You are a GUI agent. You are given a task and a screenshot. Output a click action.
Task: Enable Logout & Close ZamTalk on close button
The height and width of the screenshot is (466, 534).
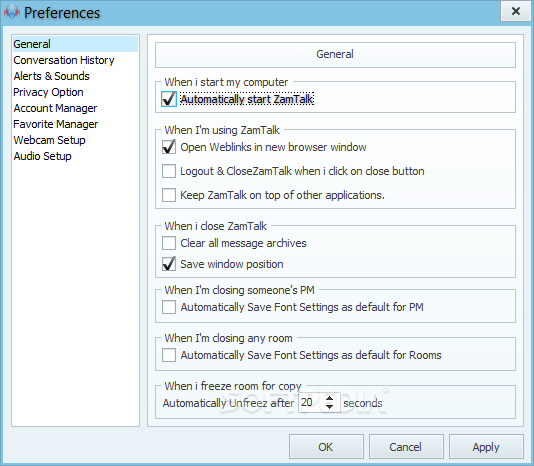coord(169,171)
